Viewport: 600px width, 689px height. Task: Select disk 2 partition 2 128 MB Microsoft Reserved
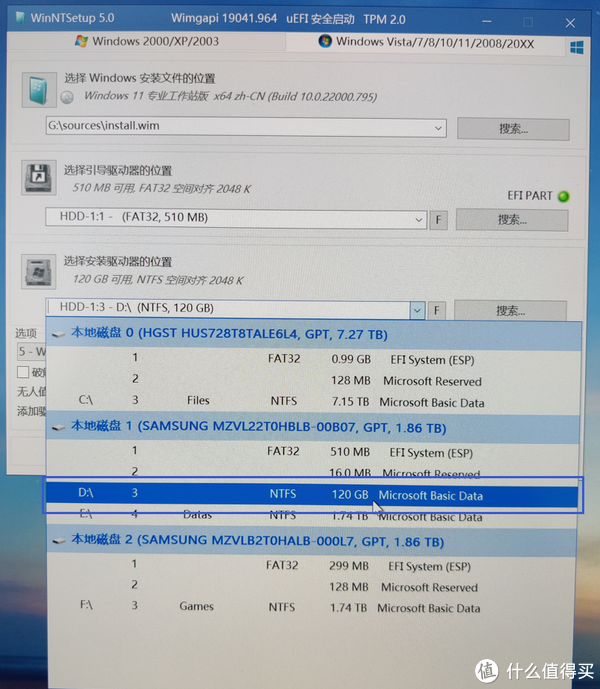(312, 587)
